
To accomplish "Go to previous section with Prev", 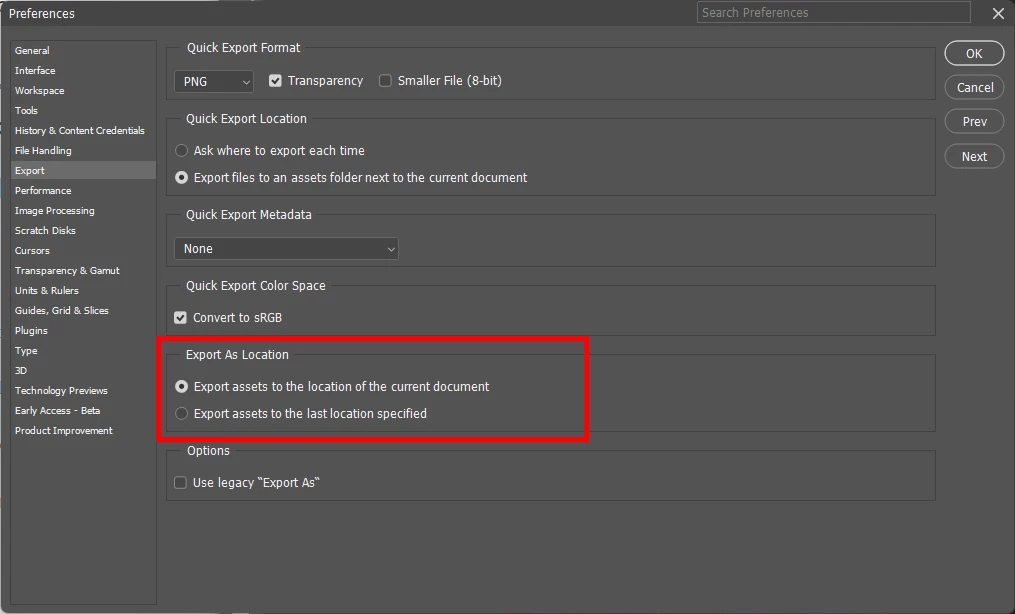I will [974, 122].
